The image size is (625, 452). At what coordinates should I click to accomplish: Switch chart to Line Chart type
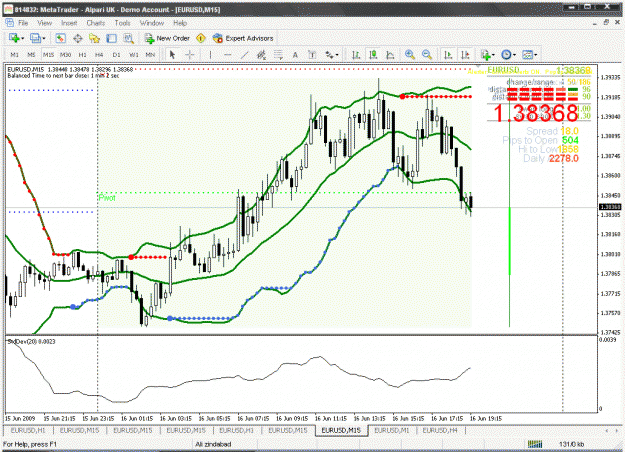coord(390,55)
